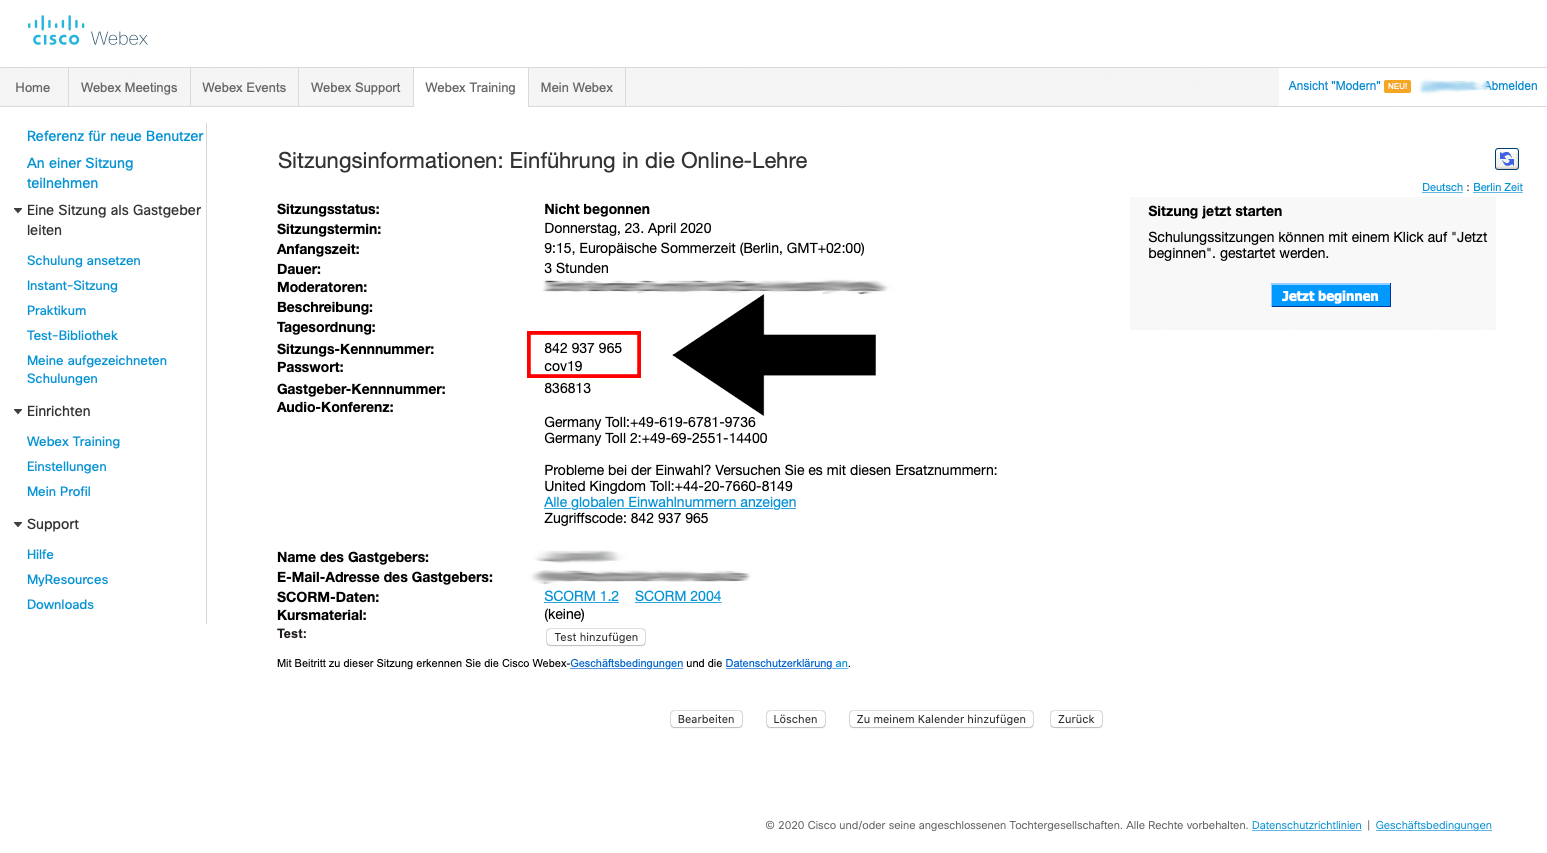Select Downloads in the Support section

(x=60, y=605)
